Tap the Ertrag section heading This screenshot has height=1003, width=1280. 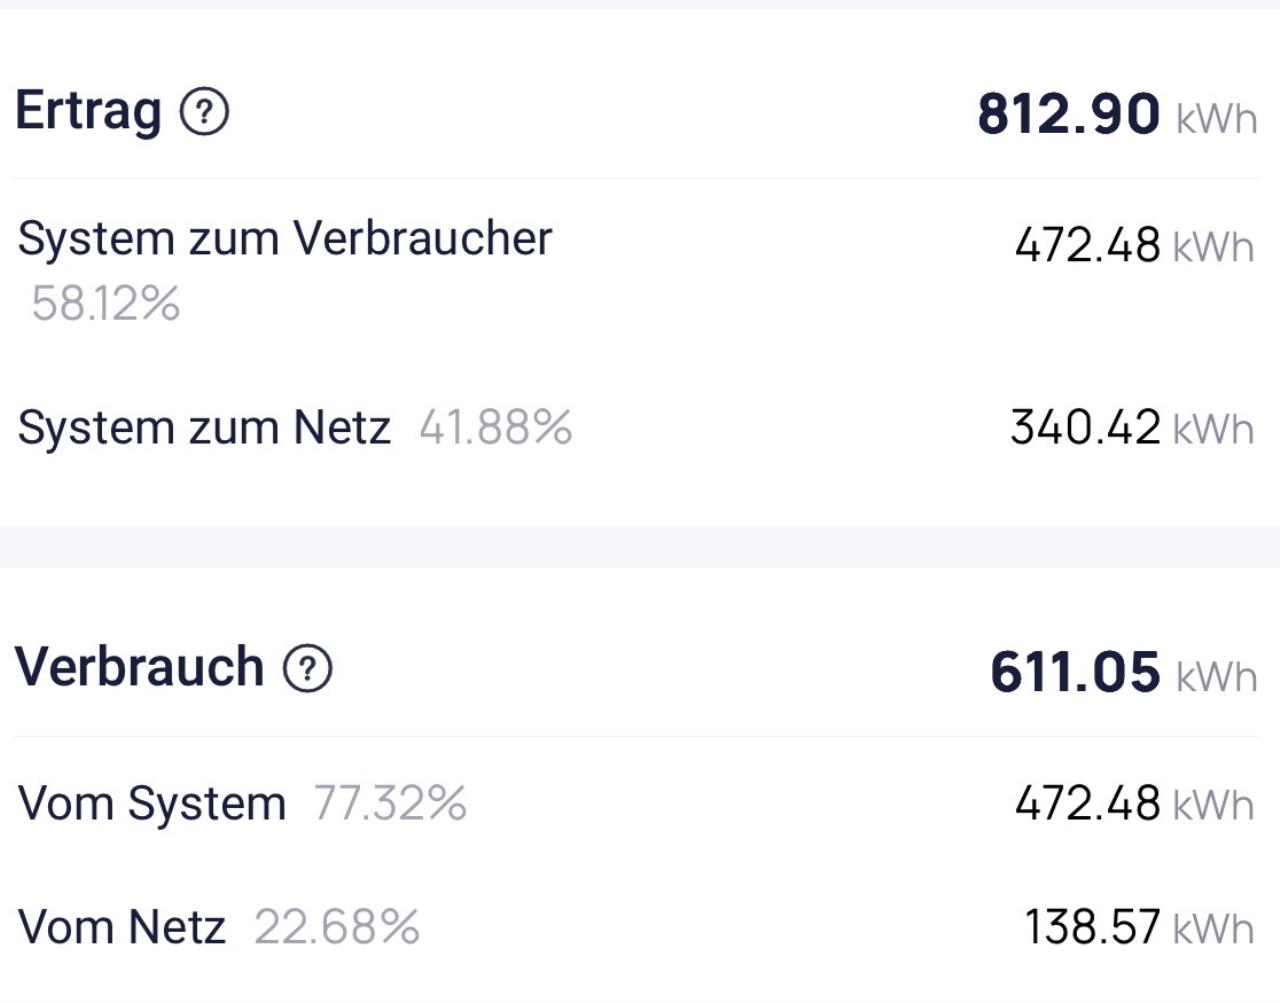tap(88, 111)
